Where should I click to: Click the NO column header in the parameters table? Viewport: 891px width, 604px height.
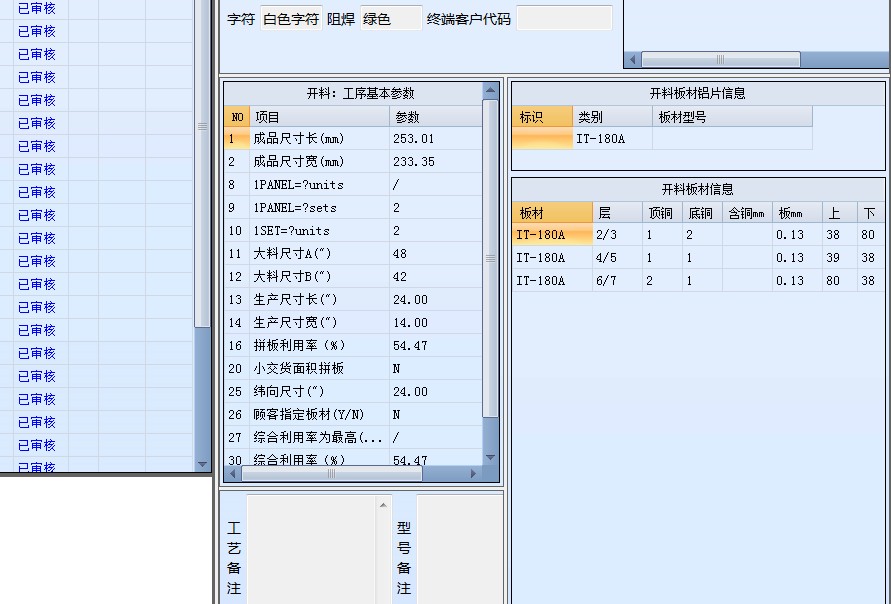coord(237,117)
